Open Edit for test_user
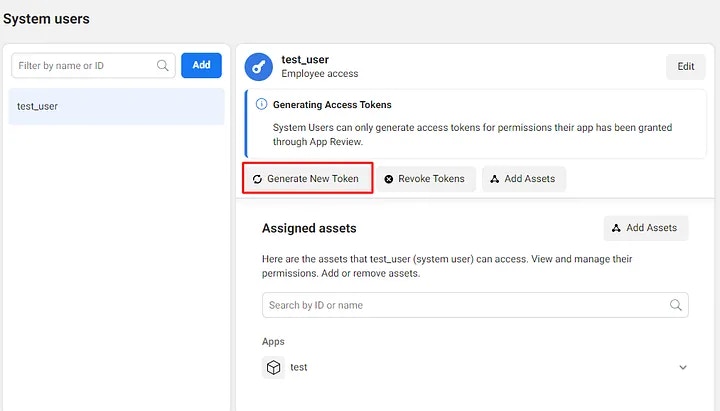 coord(686,67)
